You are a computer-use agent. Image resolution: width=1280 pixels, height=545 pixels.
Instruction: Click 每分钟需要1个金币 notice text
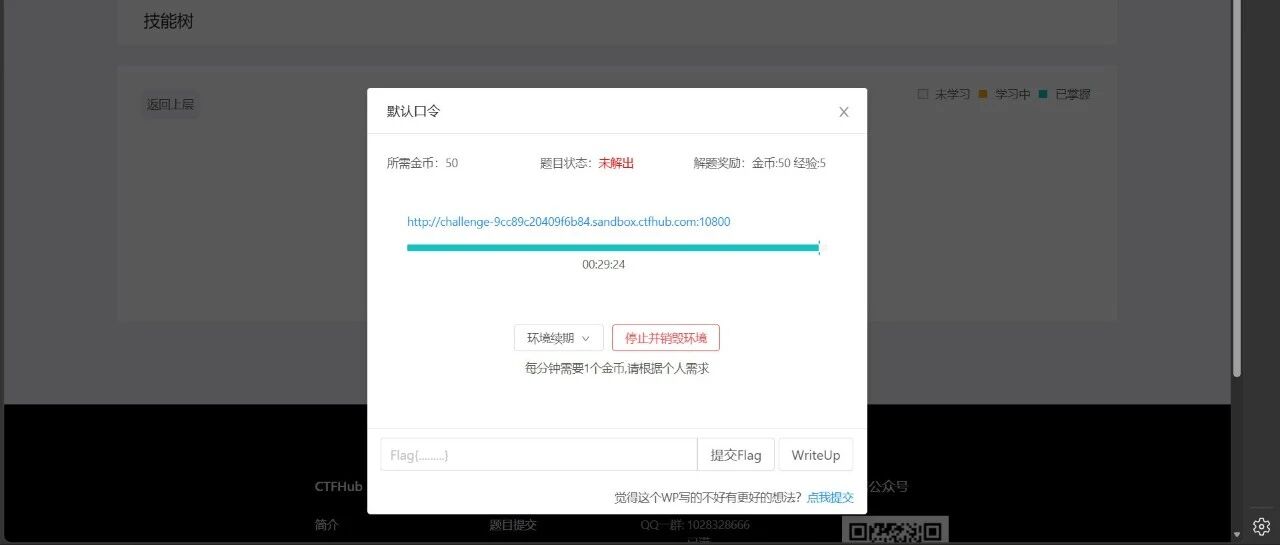tap(617, 368)
